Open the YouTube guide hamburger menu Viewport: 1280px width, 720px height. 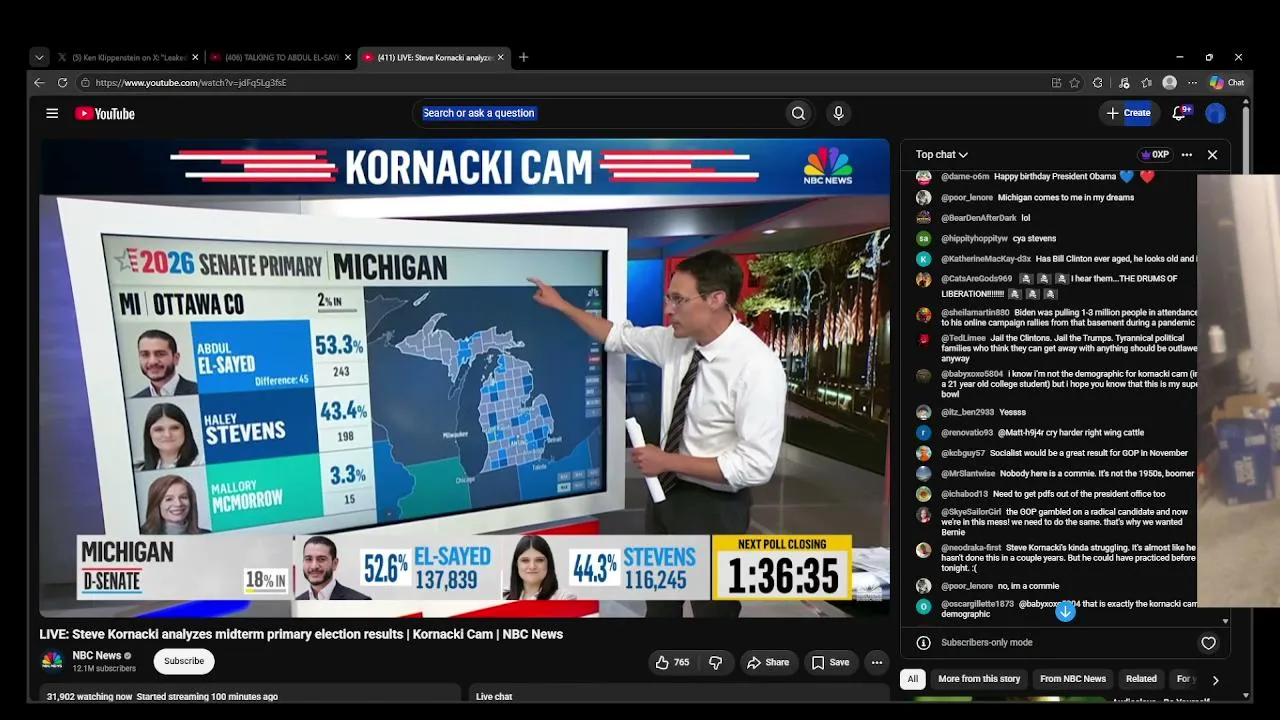[x=52, y=113]
